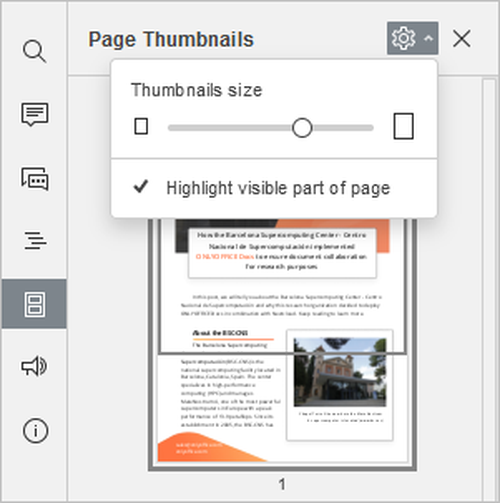Image resolution: width=500 pixels, height=503 pixels.
Task: Open the Search panel icon
Action: click(x=34, y=51)
